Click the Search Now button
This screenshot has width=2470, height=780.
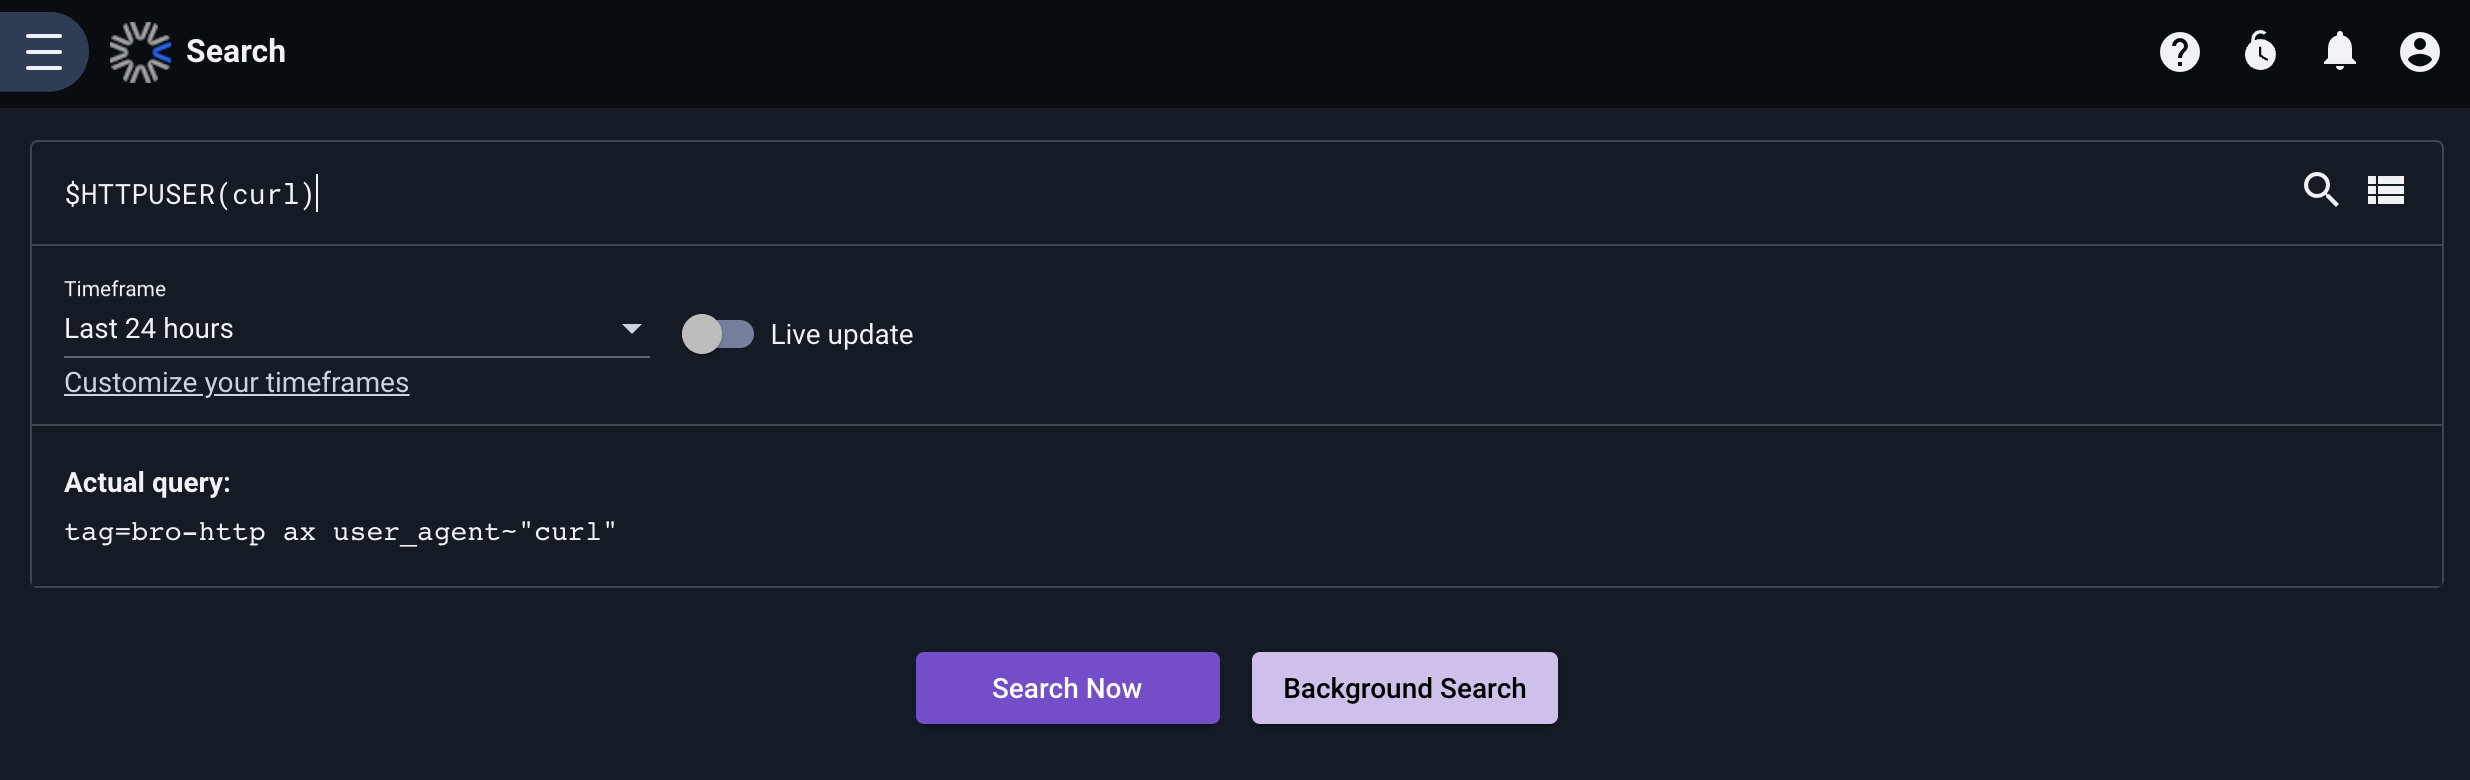(1068, 688)
